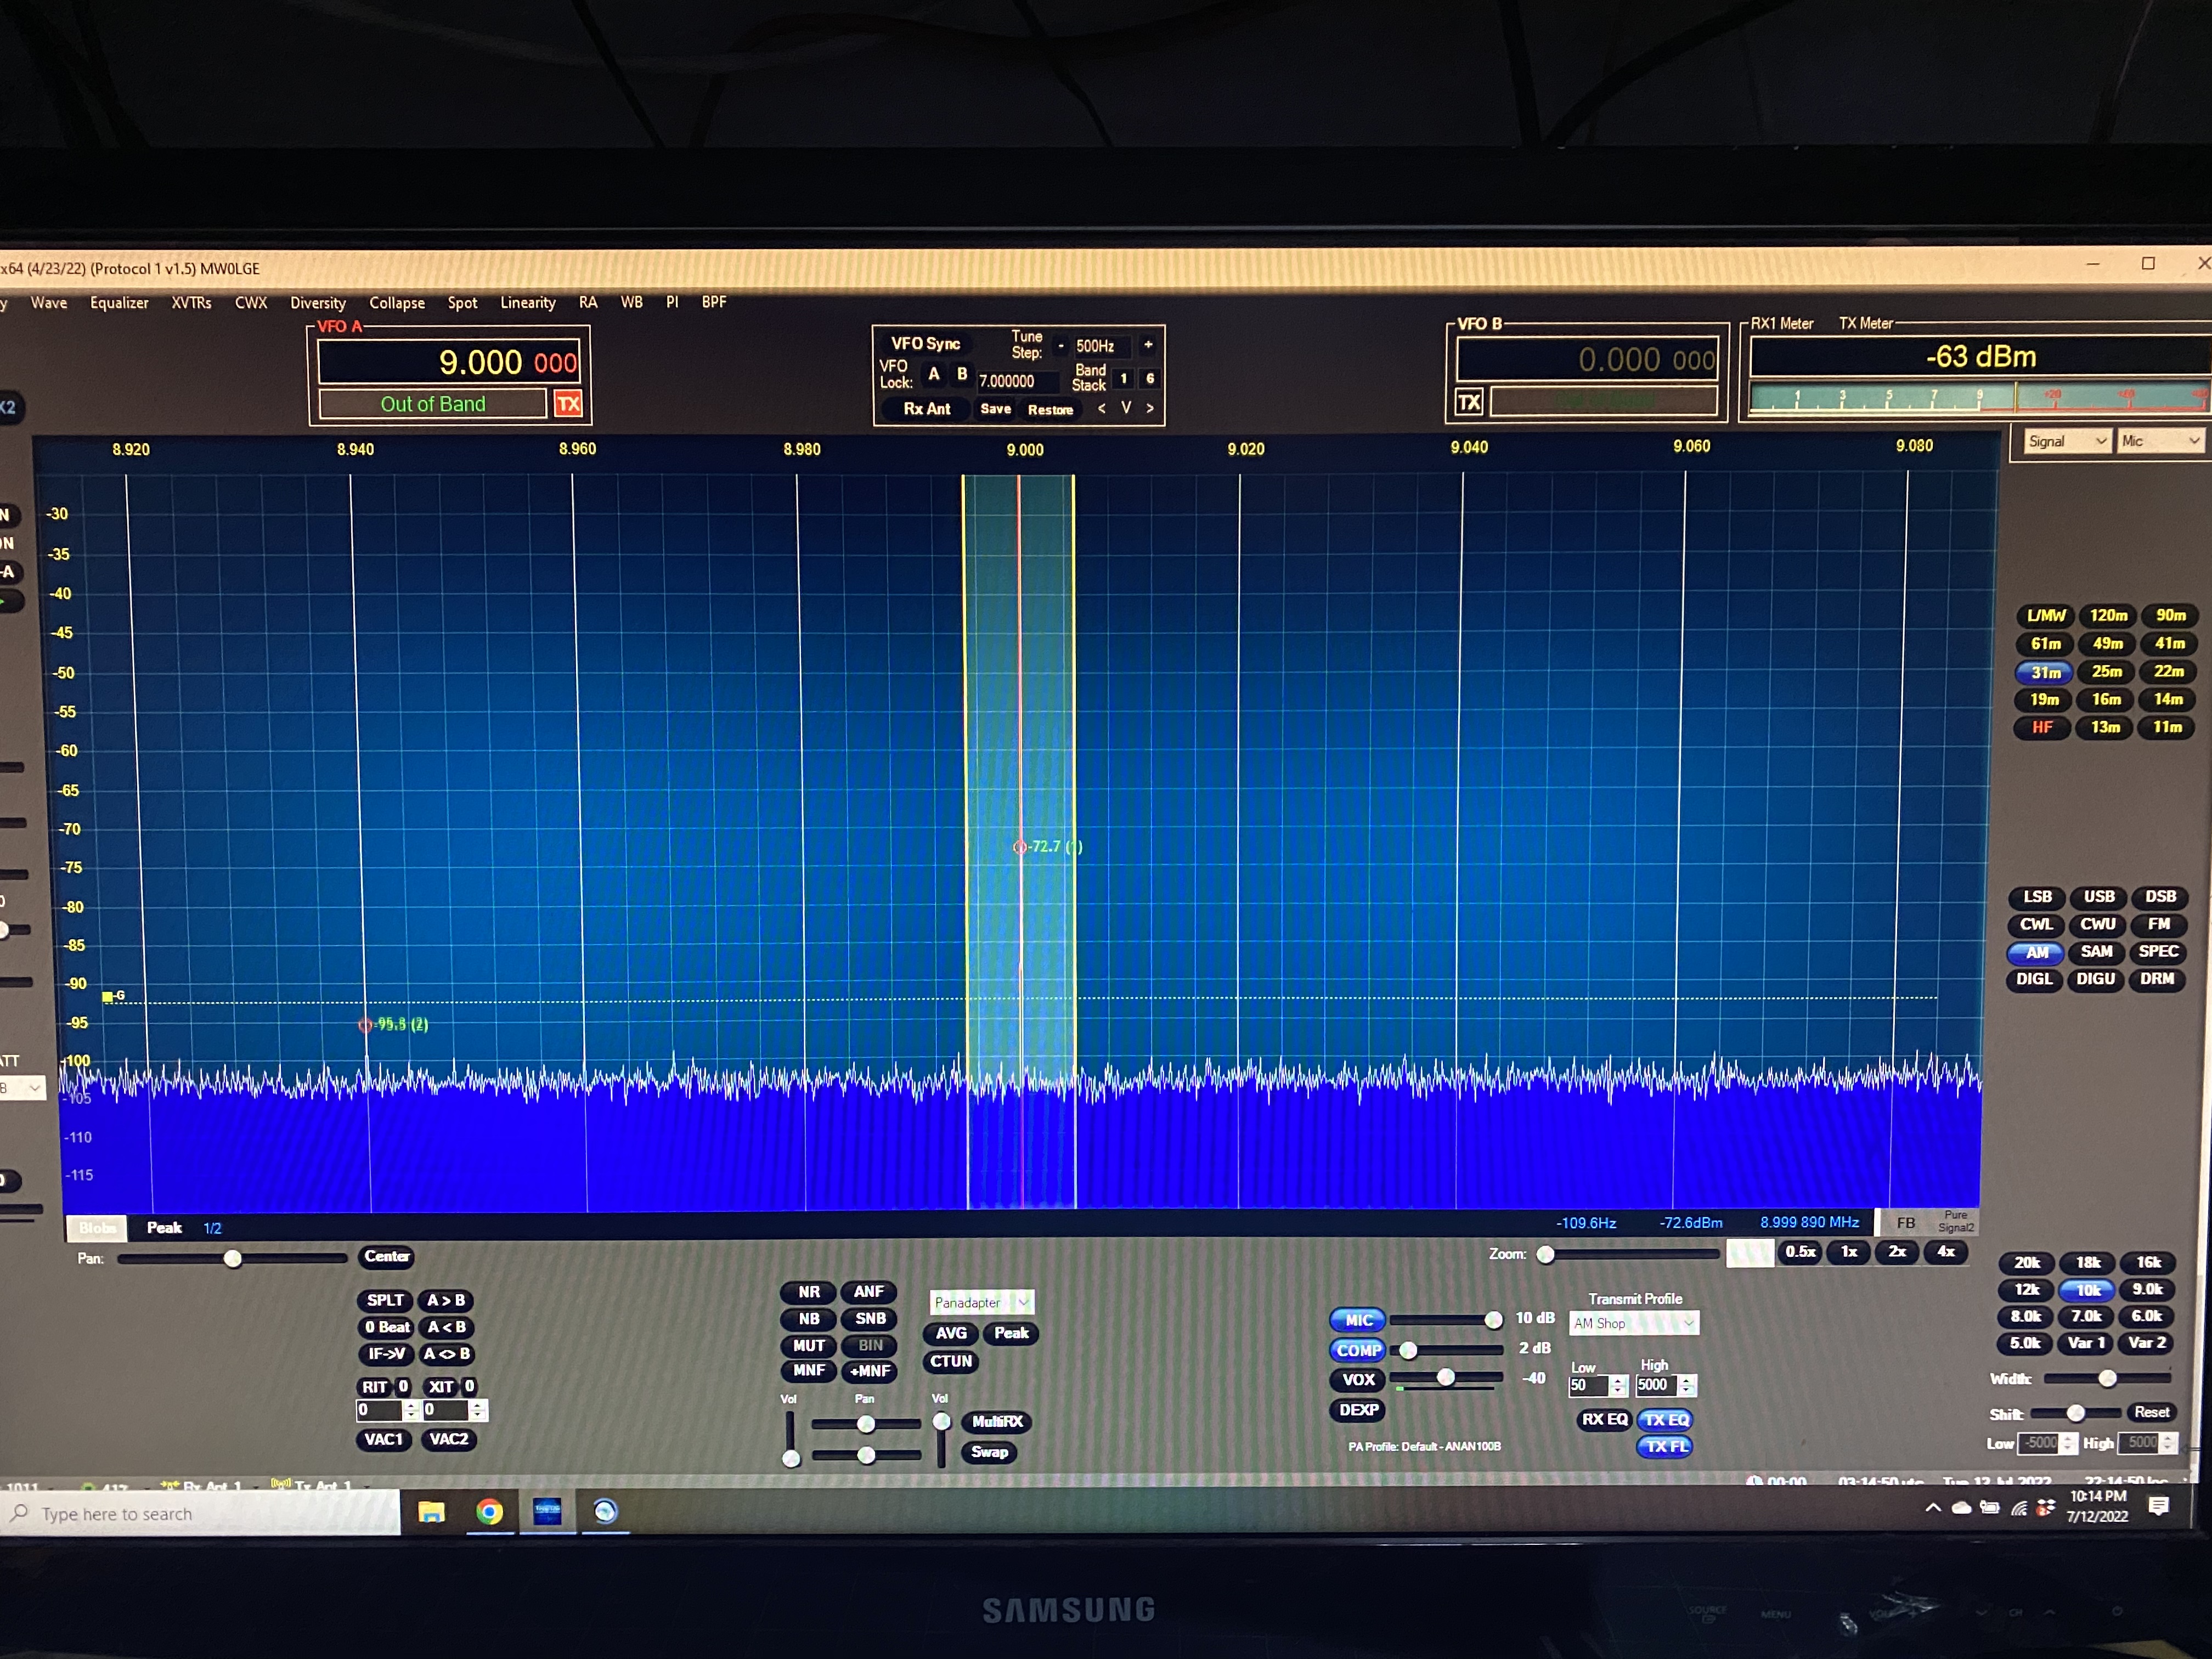
Task: Enable NB noise blanker
Action: 809,1319
